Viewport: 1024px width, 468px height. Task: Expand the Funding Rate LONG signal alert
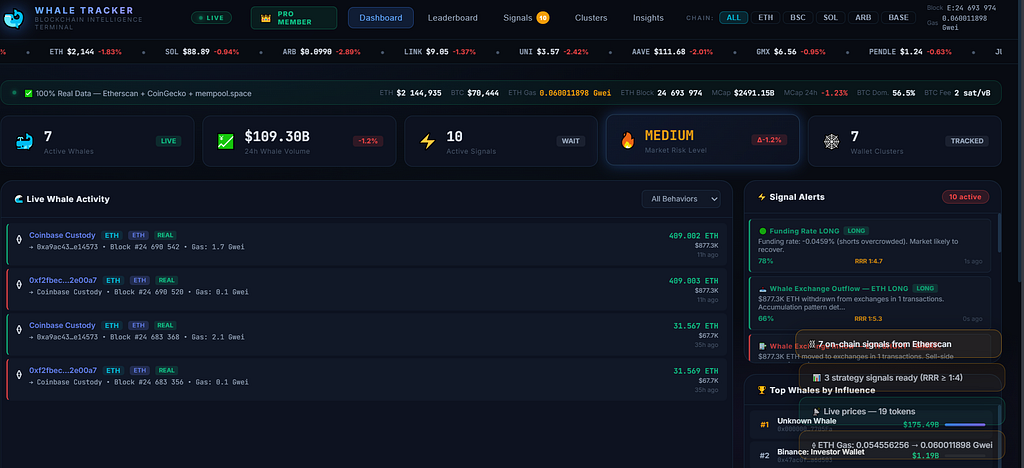pos(868,244)
